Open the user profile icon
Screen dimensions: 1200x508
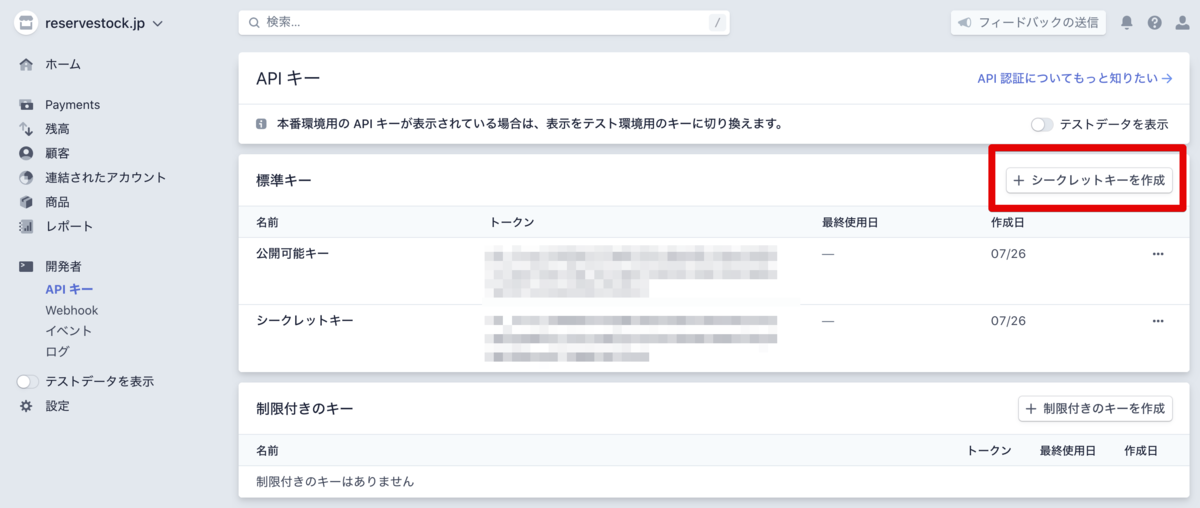pyautogui.click(x=1182, y=22)
